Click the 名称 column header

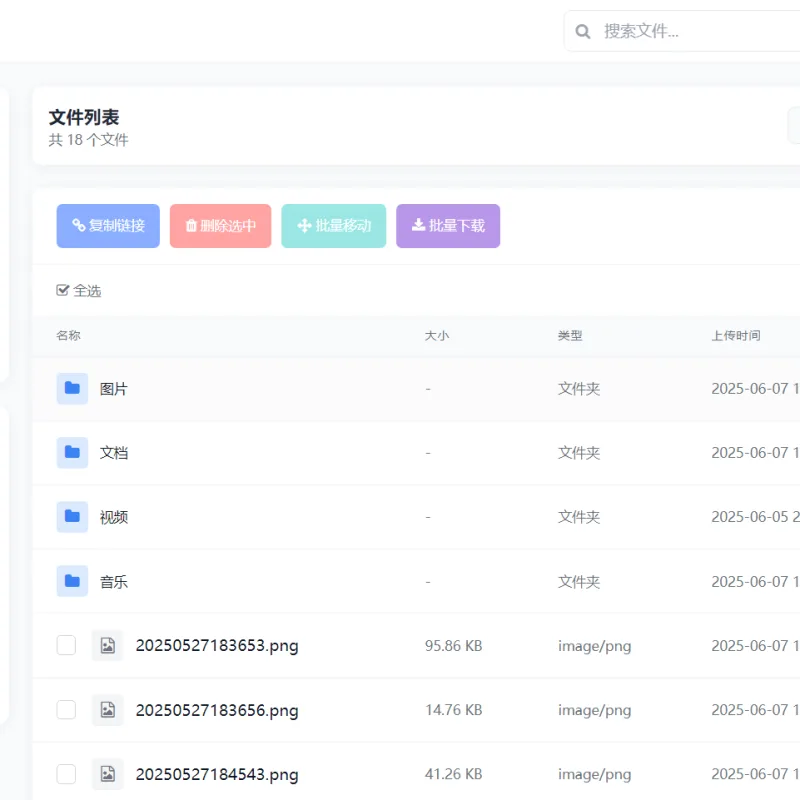[68, 335]
